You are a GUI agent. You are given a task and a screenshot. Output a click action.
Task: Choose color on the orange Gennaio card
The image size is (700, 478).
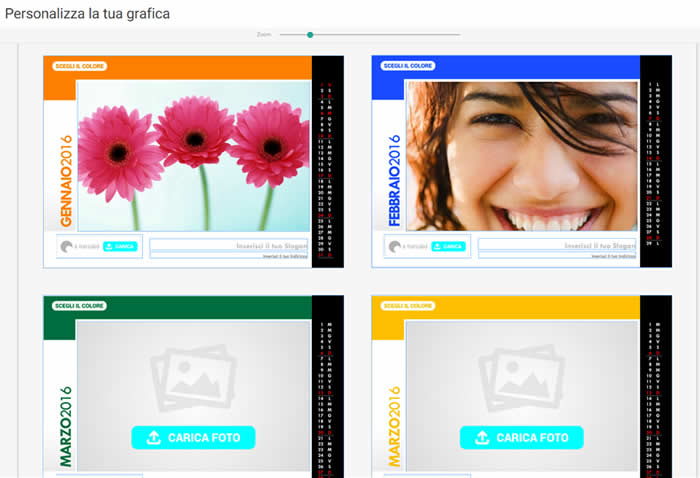coord(79,66)
